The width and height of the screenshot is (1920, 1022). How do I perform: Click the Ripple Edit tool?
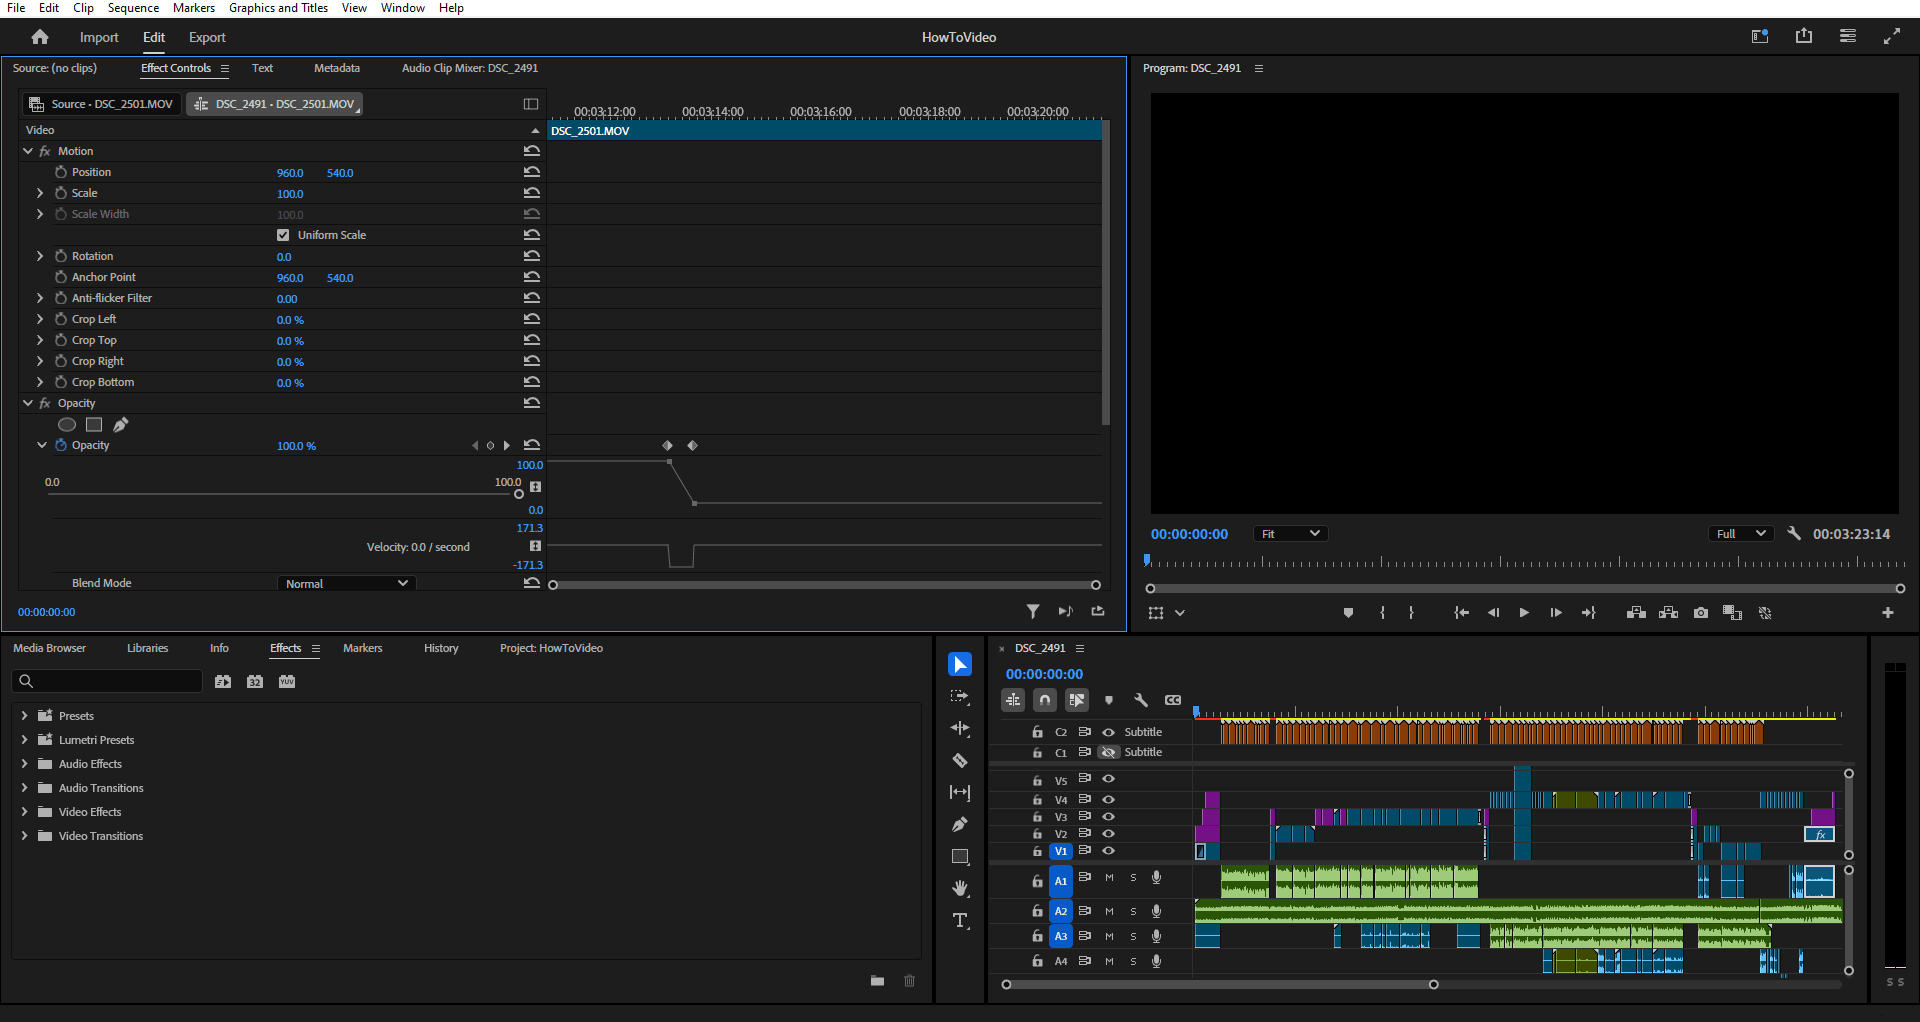(960, 729)
